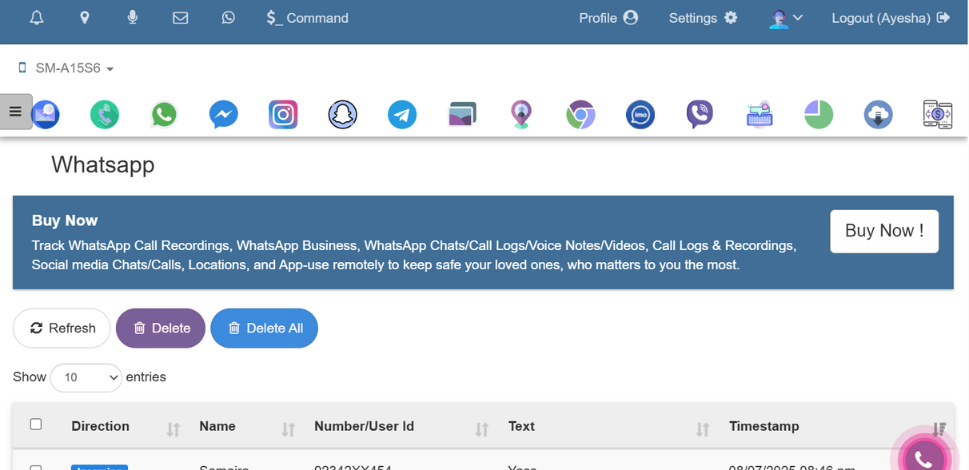Viewport: 969px width, 470px height.
Task: Click the Buy Now ! button
Action: pos(884,231)
